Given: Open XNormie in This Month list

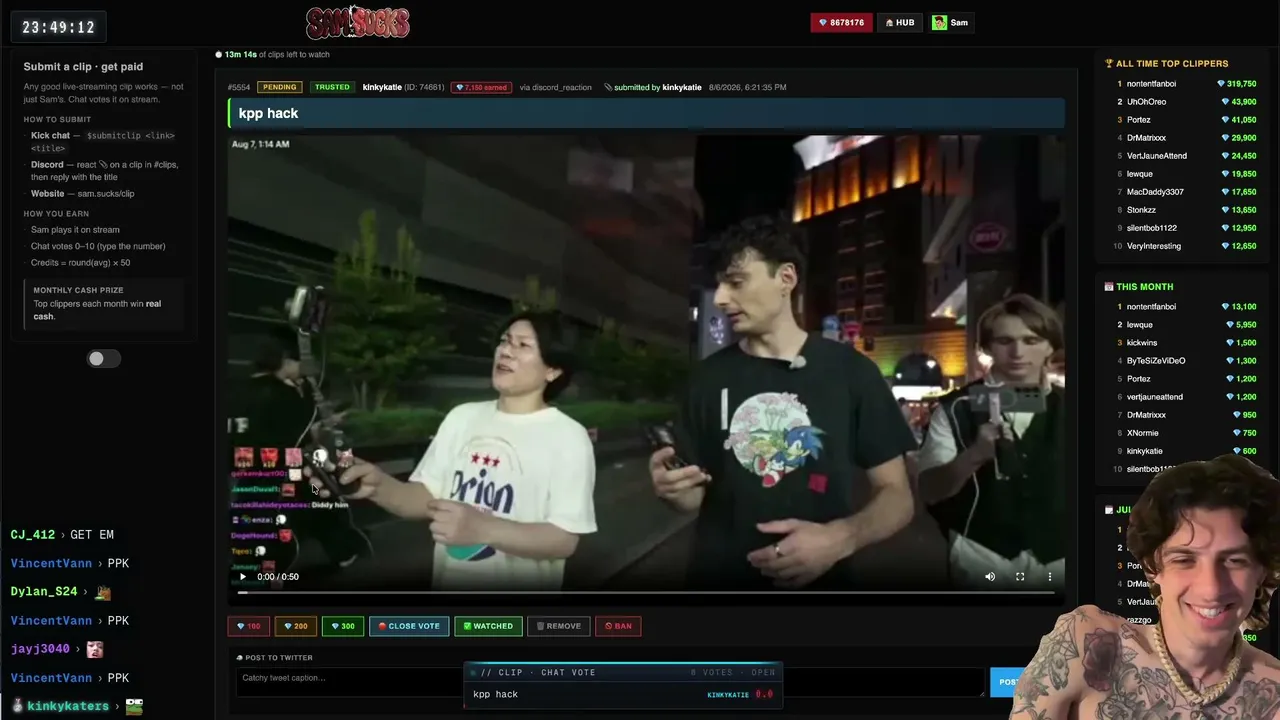Looking at the screenshot, I should click(x=1143, y=433).
